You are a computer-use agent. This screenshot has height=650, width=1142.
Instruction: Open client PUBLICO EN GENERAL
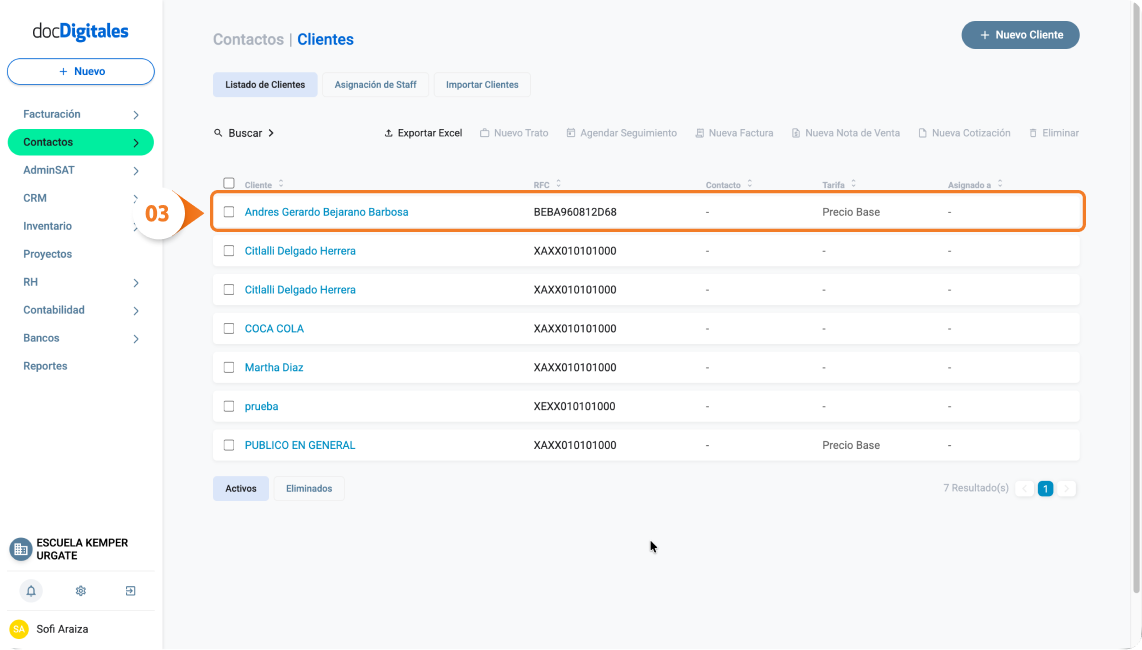coord(300,445)
